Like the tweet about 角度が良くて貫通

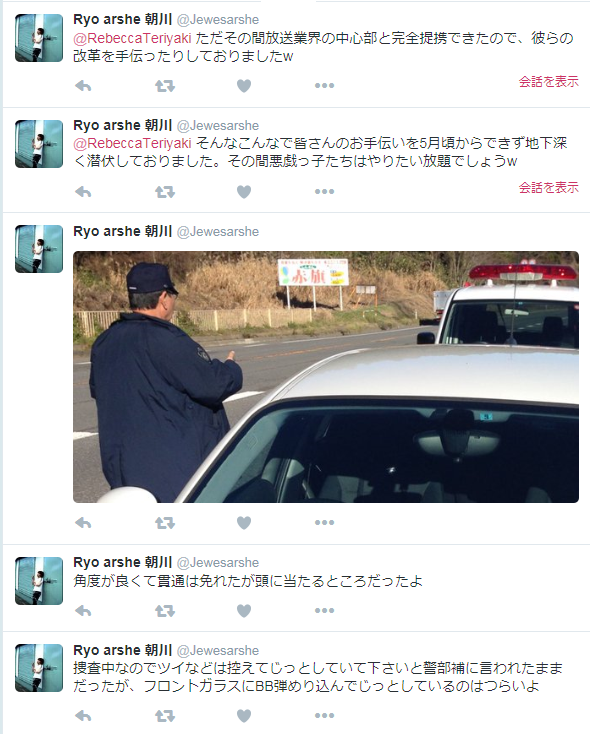[244, 610]
